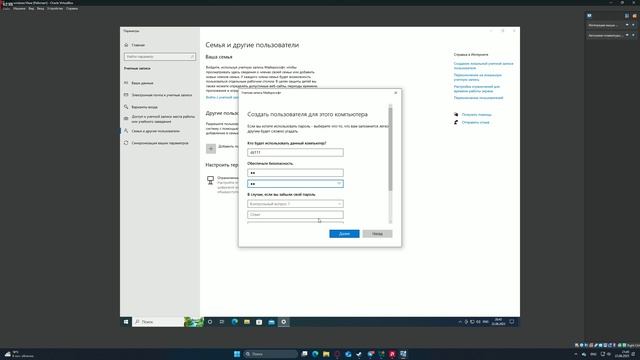Open the Контрольный вопрос 1 dropdown
Viewport: 640px width, 360px height.
pos(295,204)
